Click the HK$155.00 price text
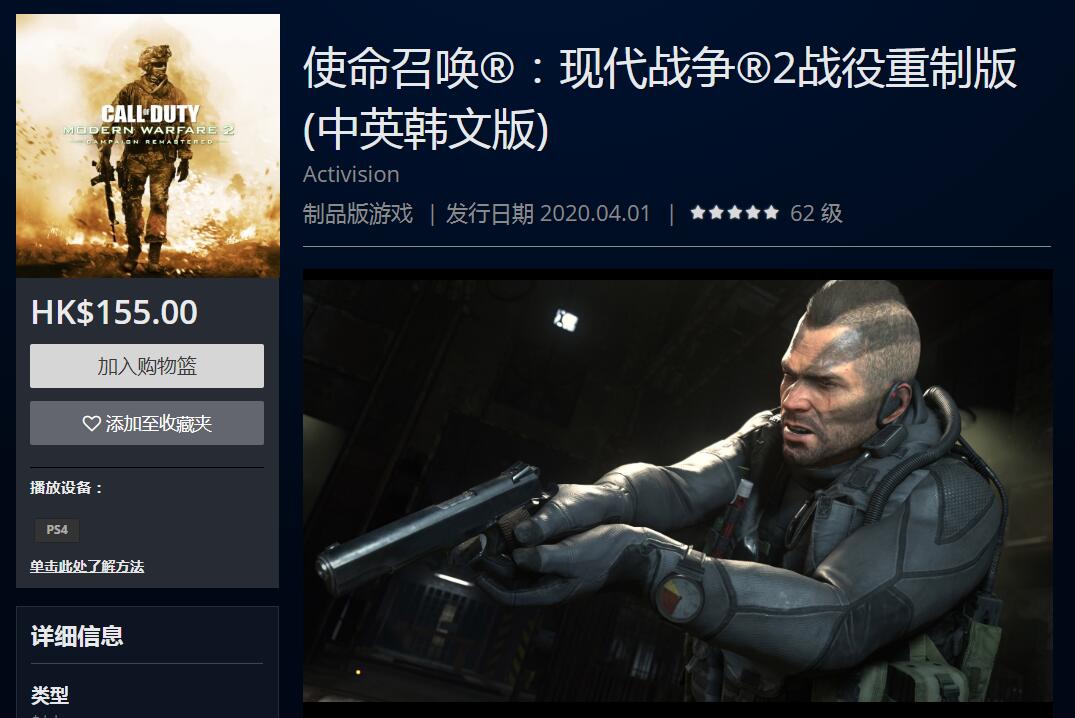Screen dimensions: 1075x718 point(114,313)
